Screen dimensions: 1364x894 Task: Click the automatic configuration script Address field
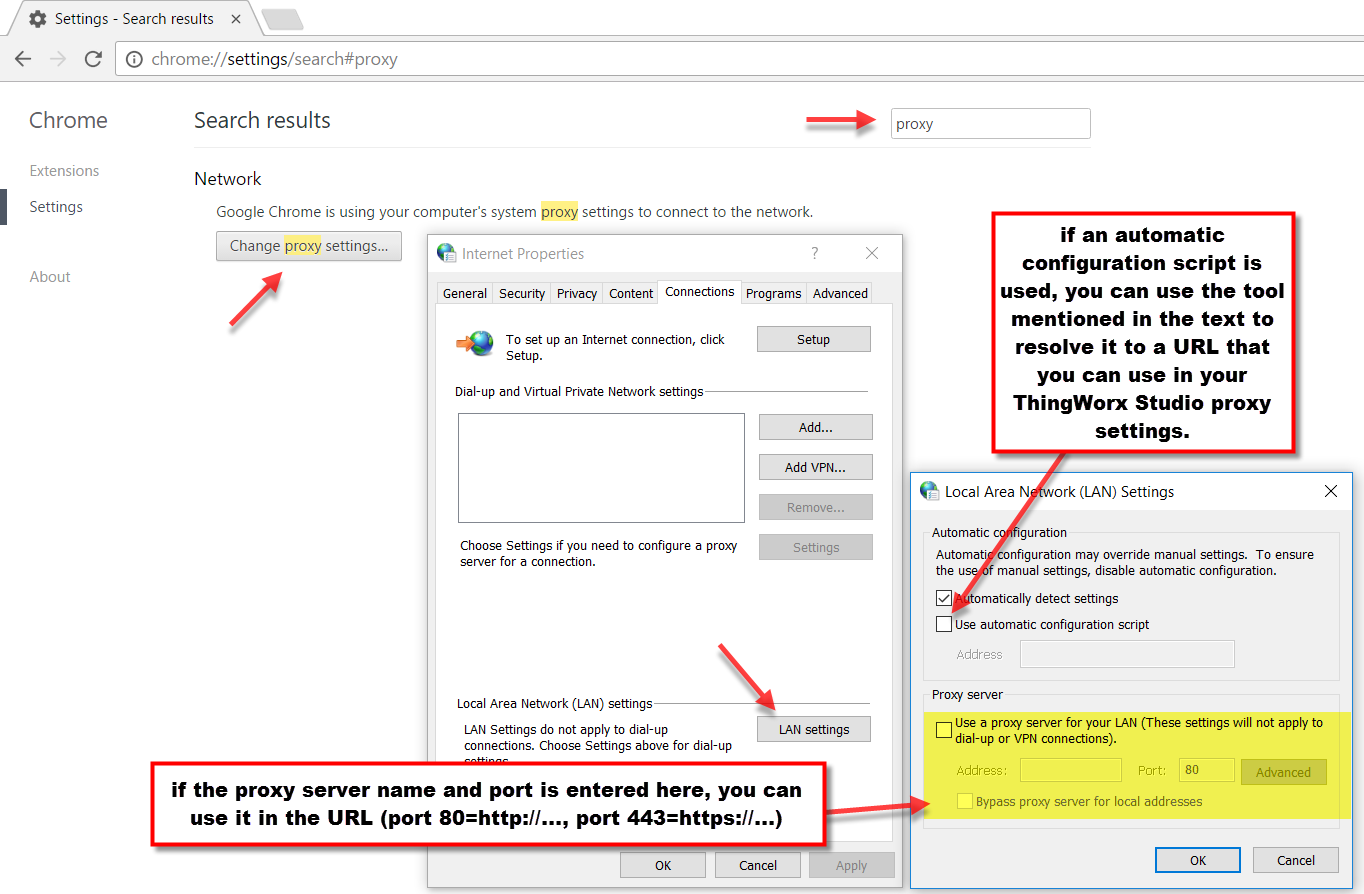pos(1127,654)
